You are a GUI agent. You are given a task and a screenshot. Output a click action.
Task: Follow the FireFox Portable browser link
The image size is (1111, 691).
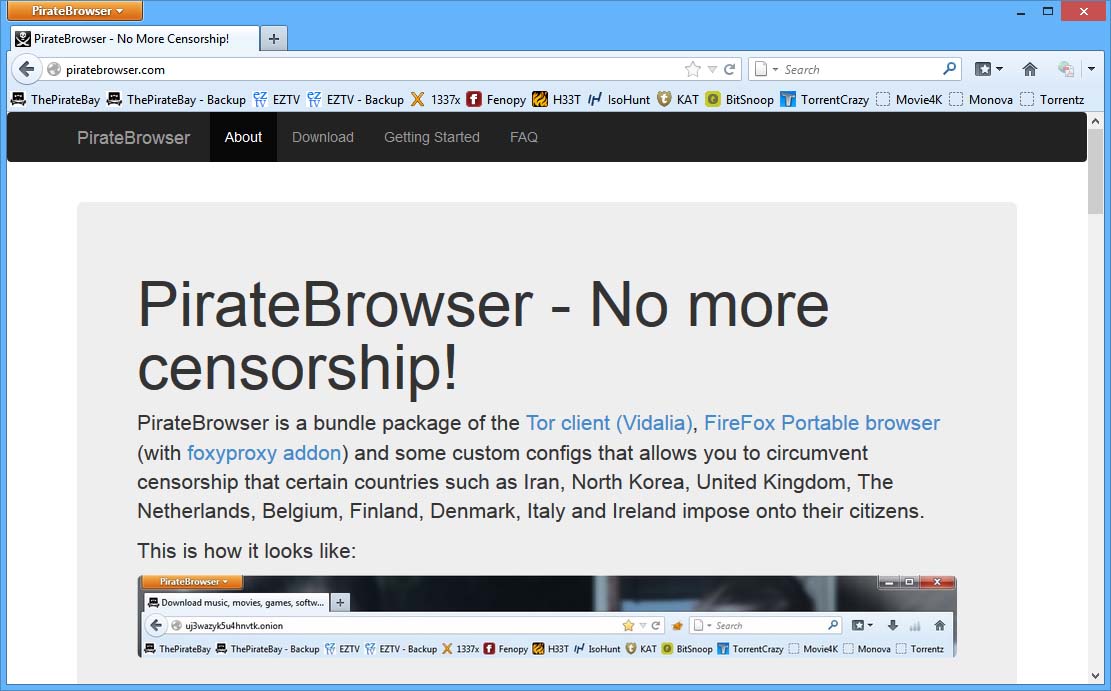[x=822, y=423]
